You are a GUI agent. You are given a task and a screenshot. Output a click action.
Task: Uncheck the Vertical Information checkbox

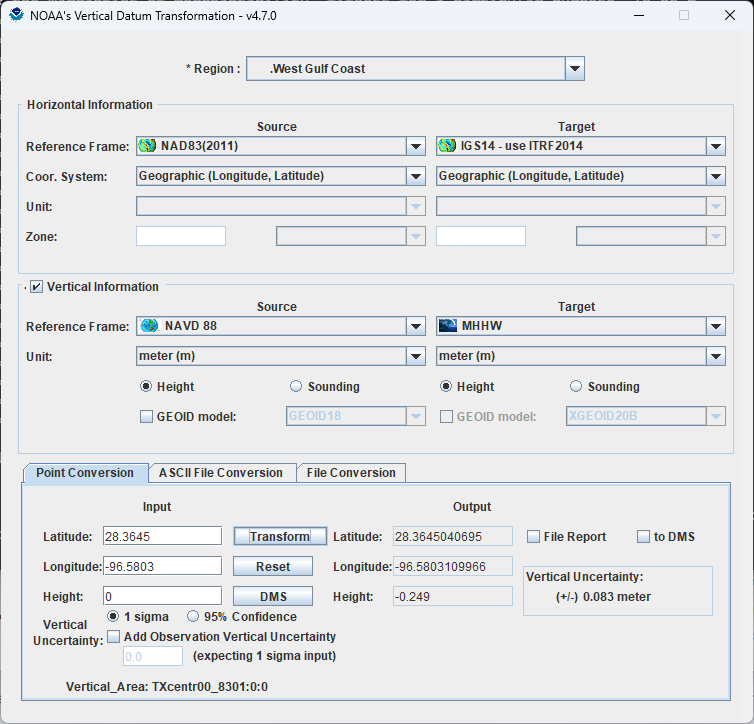(x=37, y=287)
